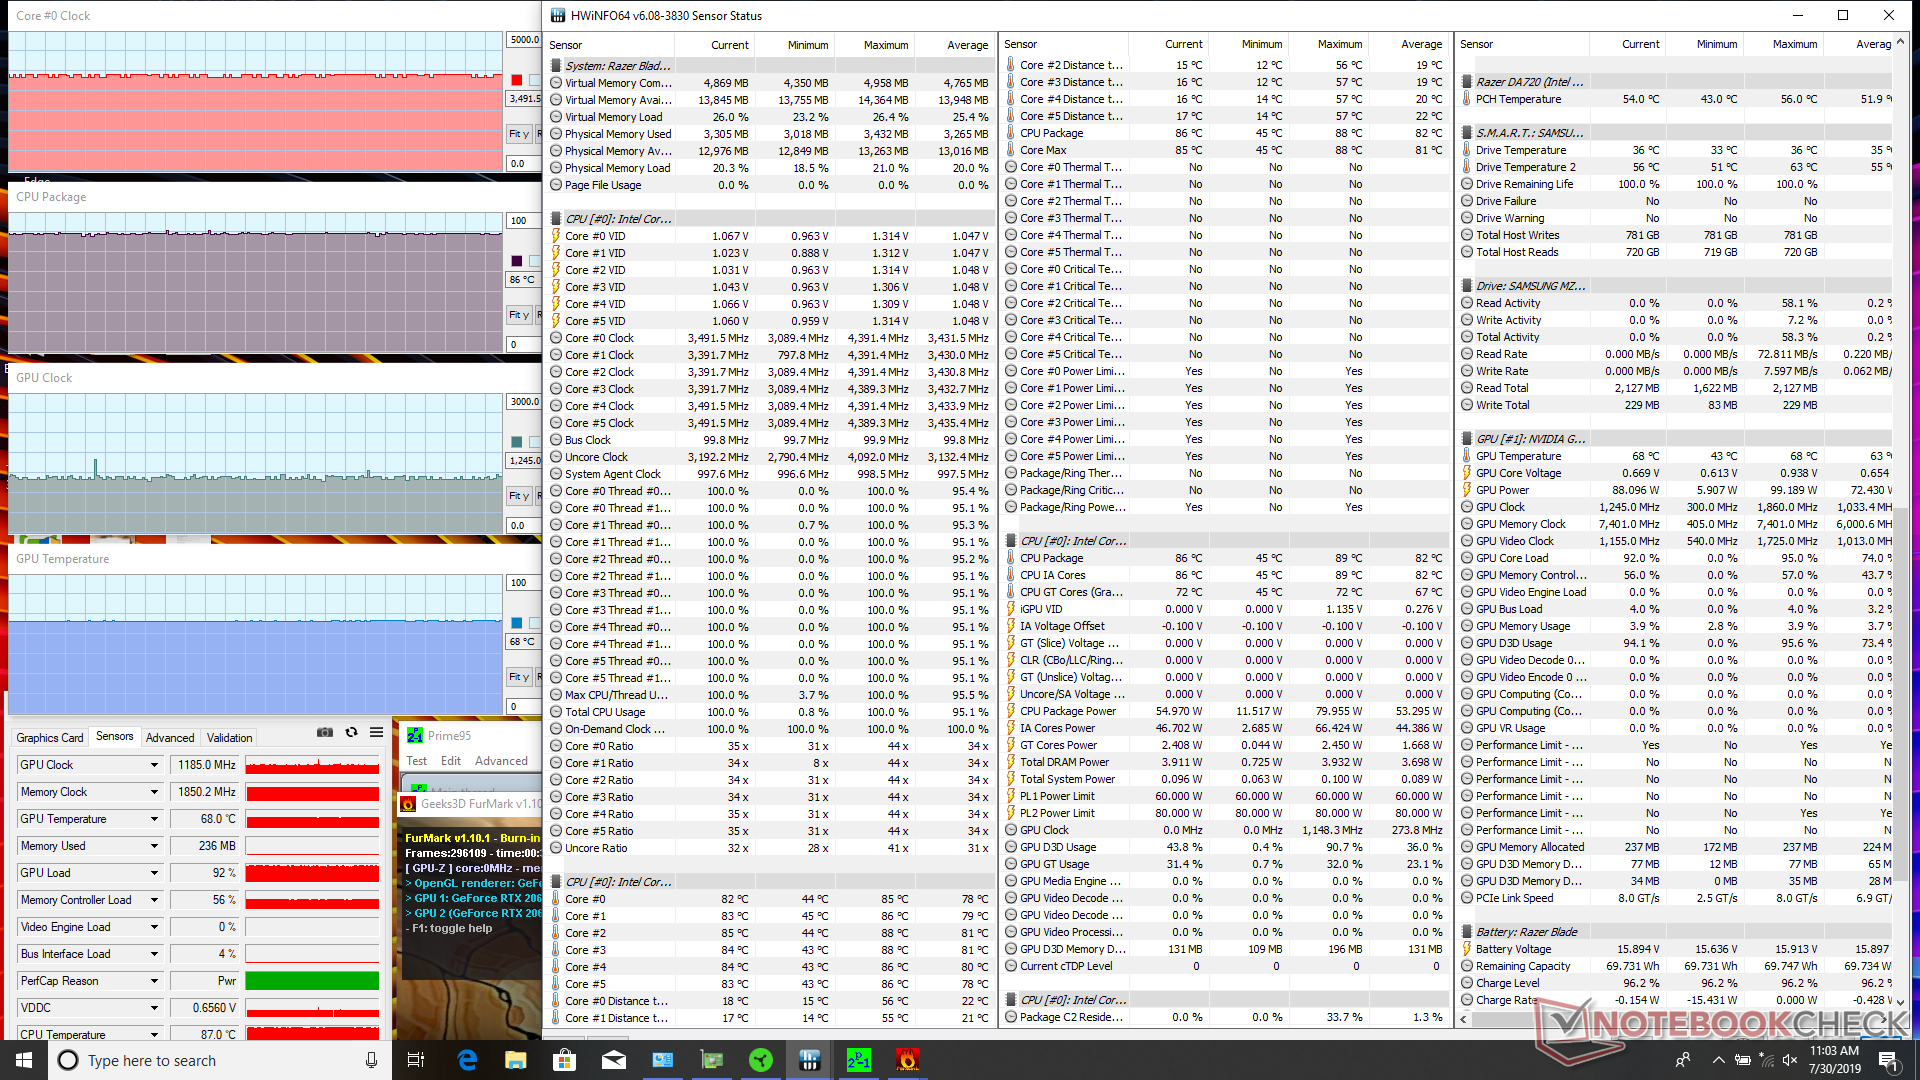The image size is (1920, 1080).
Task: Click the Microsoft Edge taskbar icon
Action: 467,1060
